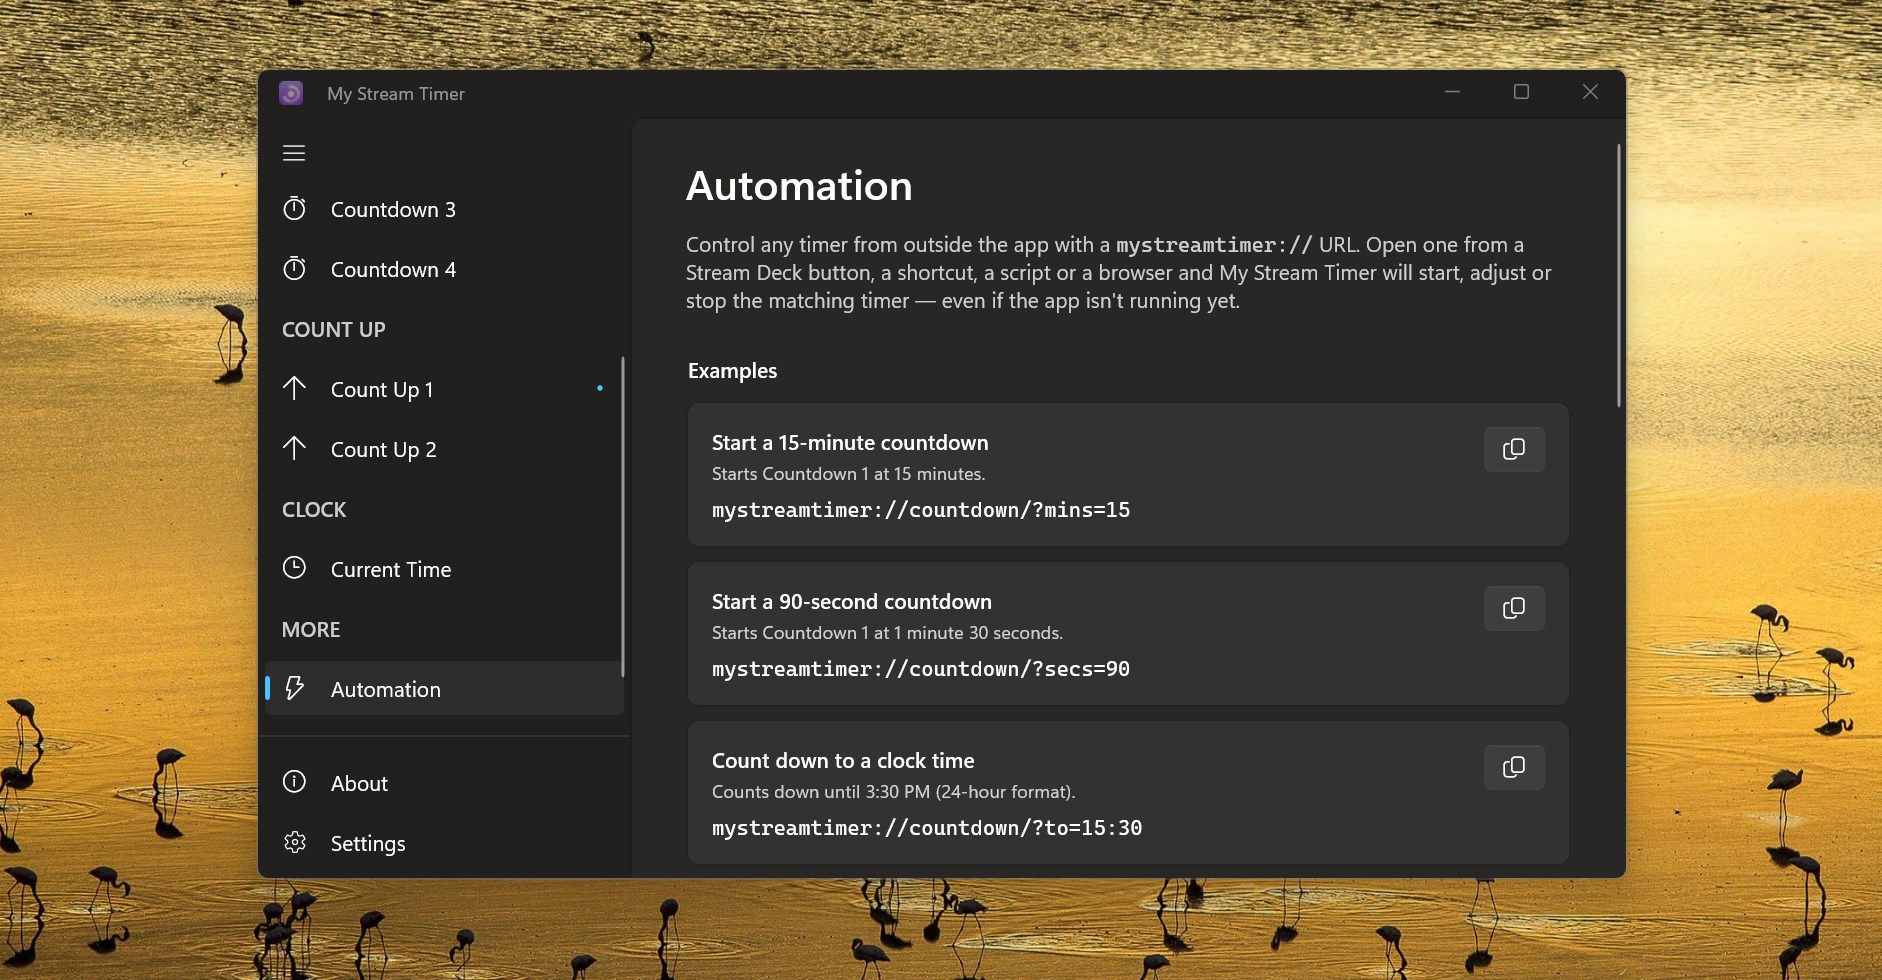
Task: Select Count Up 2 timer
Action: (444, 449)
